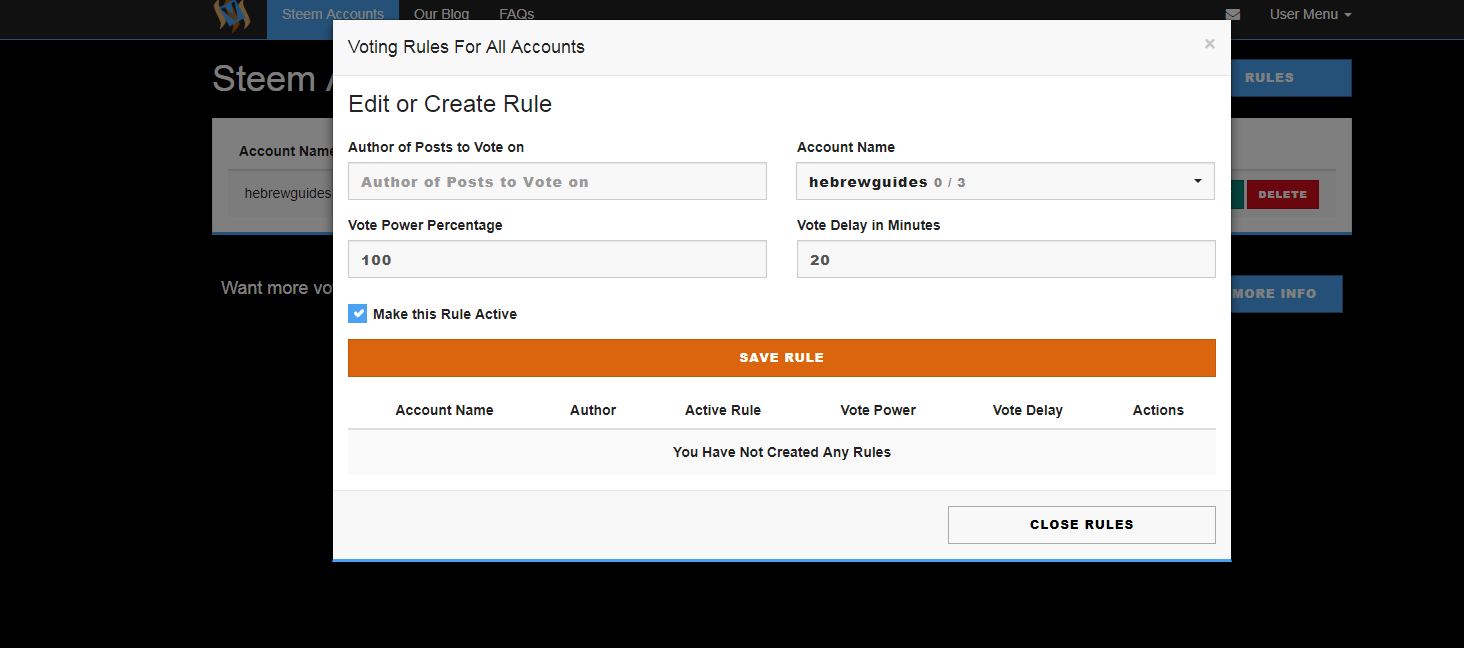Expand the User Menu dropdown
Viewport: 1464px width, 648px height.
(1310, 15)
